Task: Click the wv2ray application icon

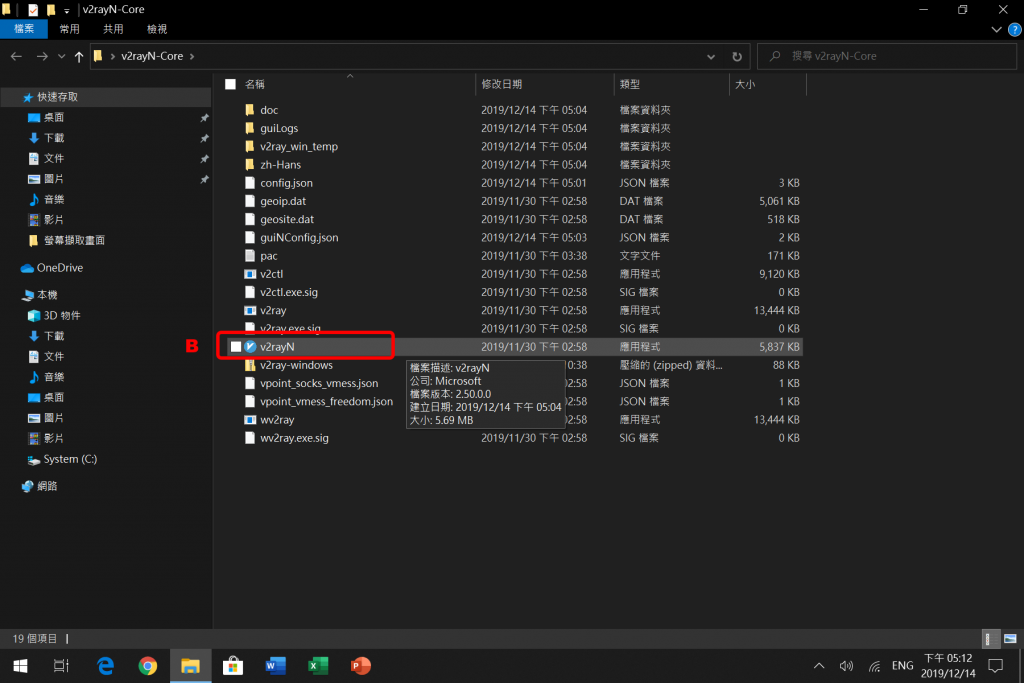Action: click(250, 420)
